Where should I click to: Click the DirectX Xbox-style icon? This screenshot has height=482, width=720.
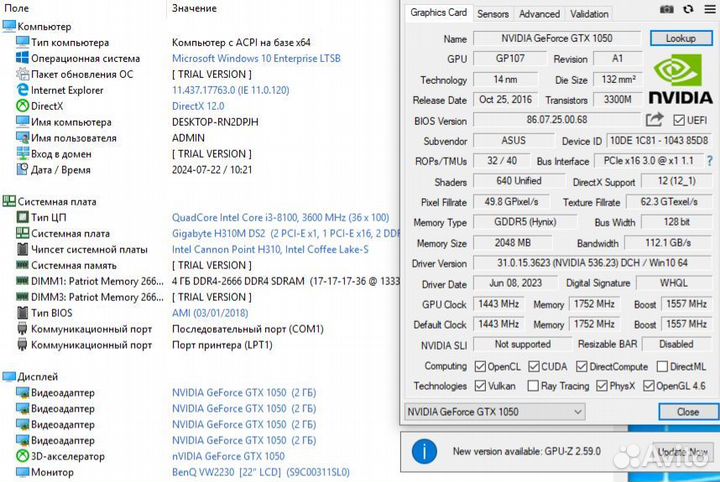pos(22,106)
